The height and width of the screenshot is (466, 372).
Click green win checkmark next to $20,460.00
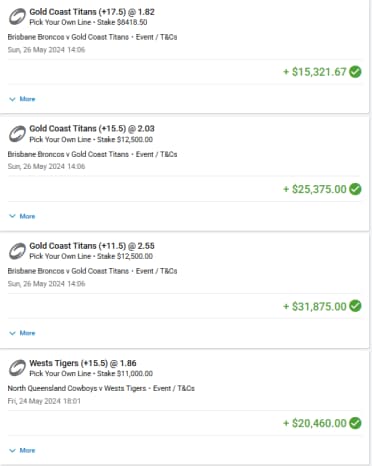[355, 423]
